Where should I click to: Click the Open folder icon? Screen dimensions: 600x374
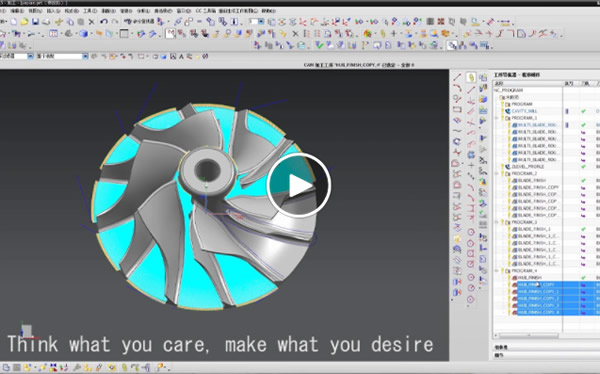click(24, 22)
